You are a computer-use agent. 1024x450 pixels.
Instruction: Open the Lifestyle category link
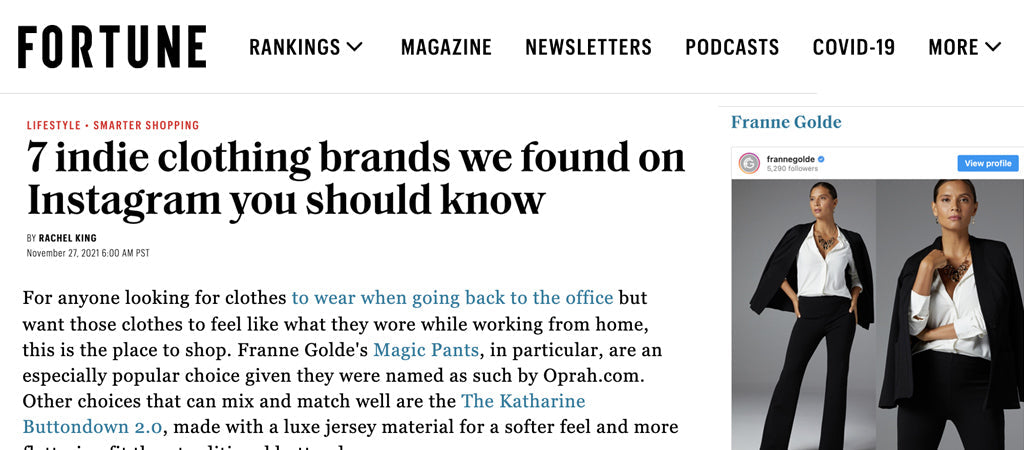click(54, 125)
